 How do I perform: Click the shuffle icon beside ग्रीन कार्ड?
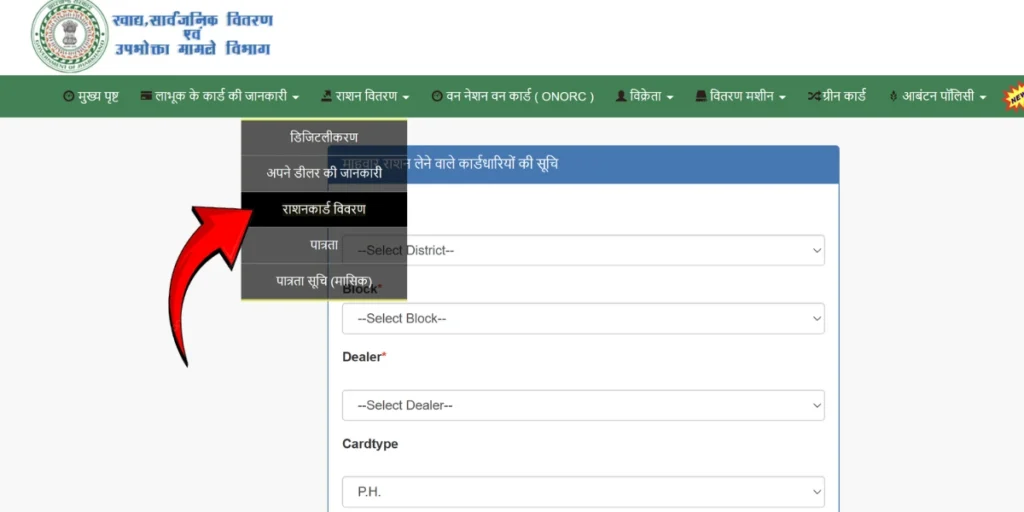coord(814,97)
